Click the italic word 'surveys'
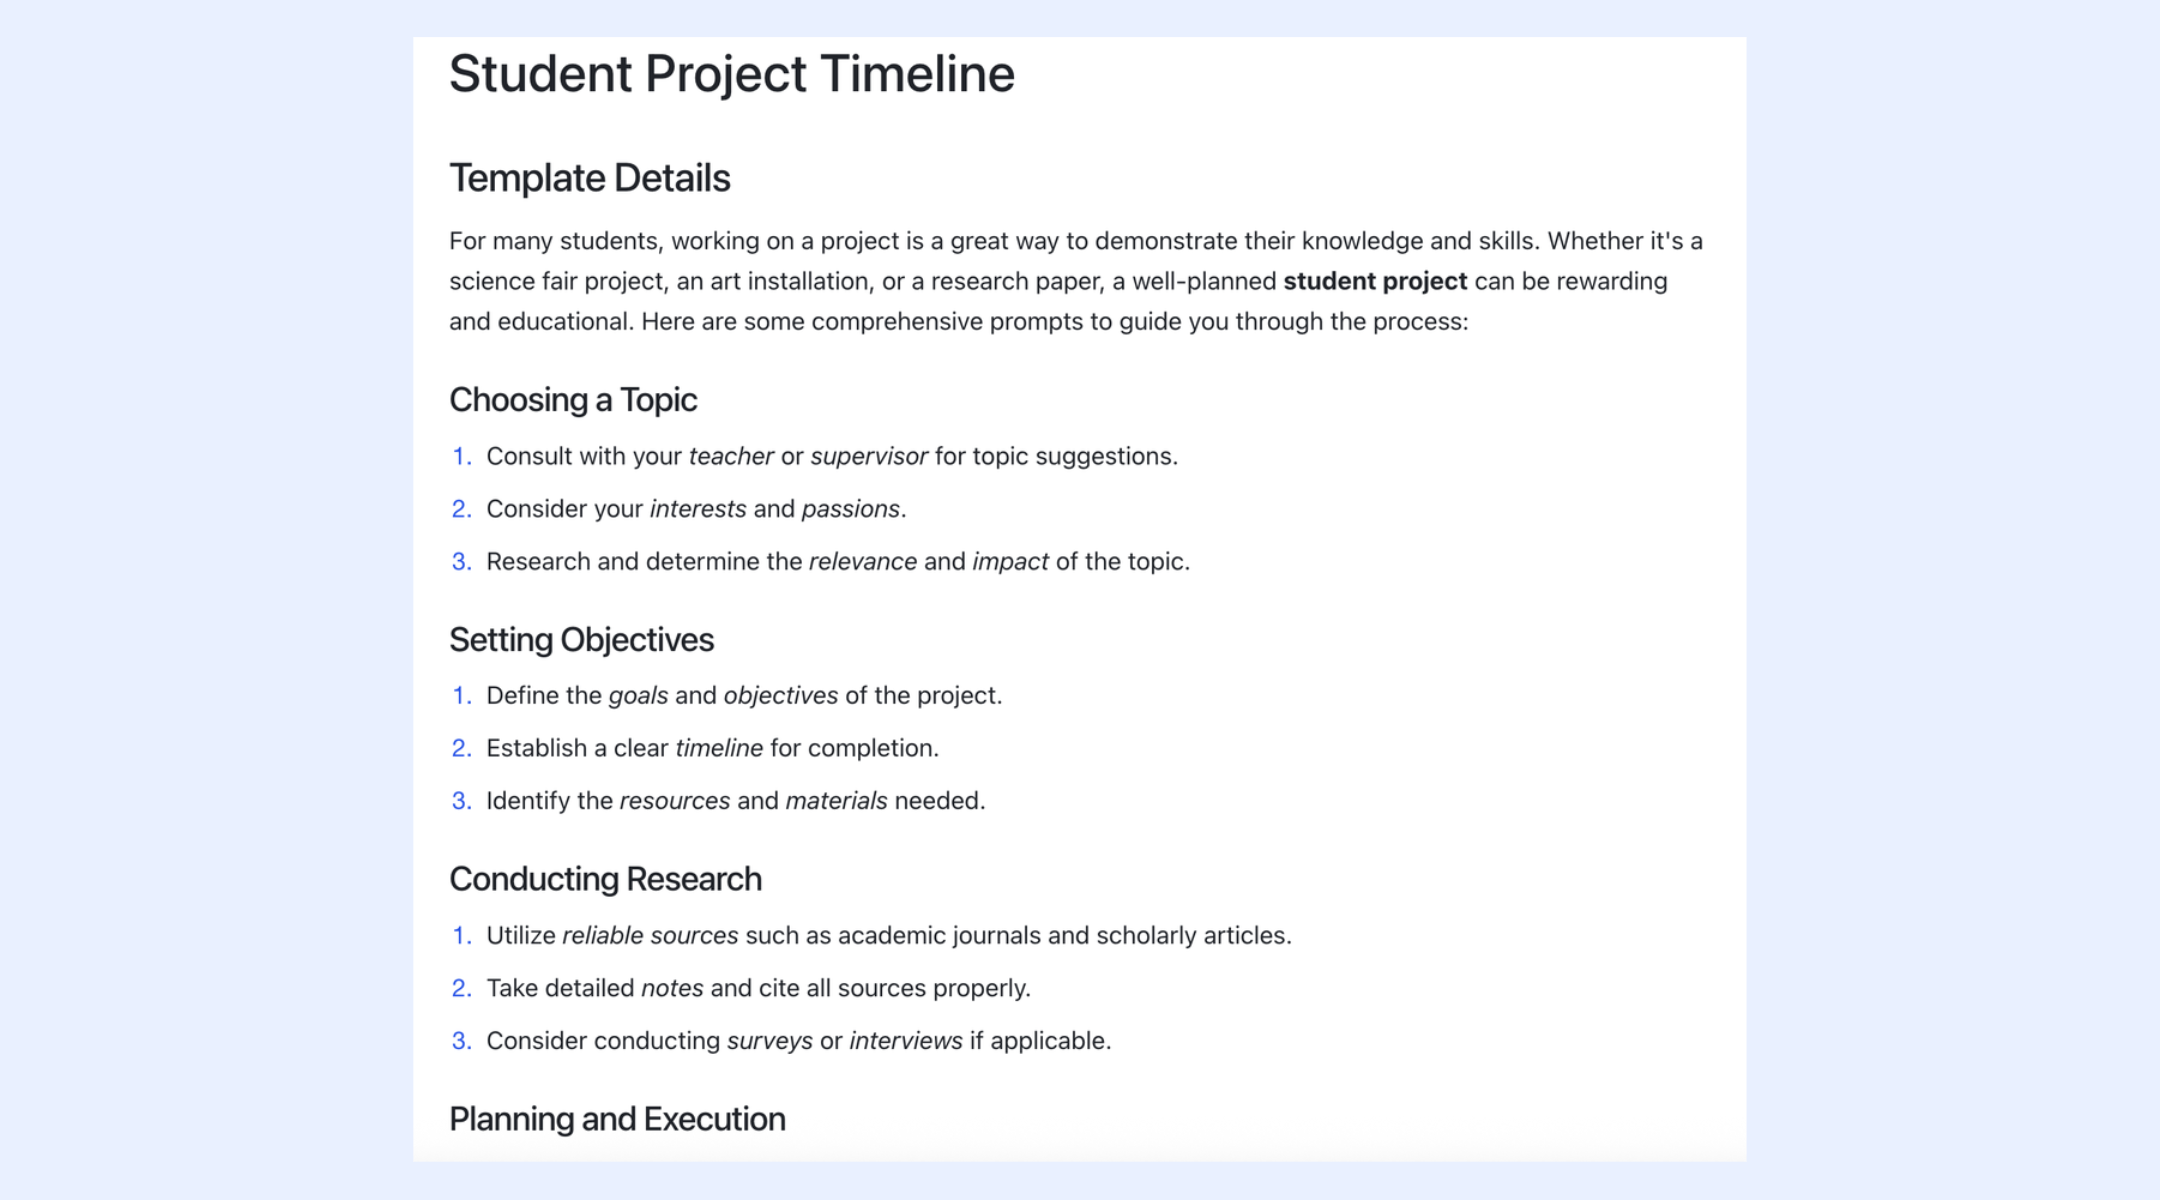The width and height of the screenshot is (2160, 1200). pyautogui.click(x=770, y=1042)
